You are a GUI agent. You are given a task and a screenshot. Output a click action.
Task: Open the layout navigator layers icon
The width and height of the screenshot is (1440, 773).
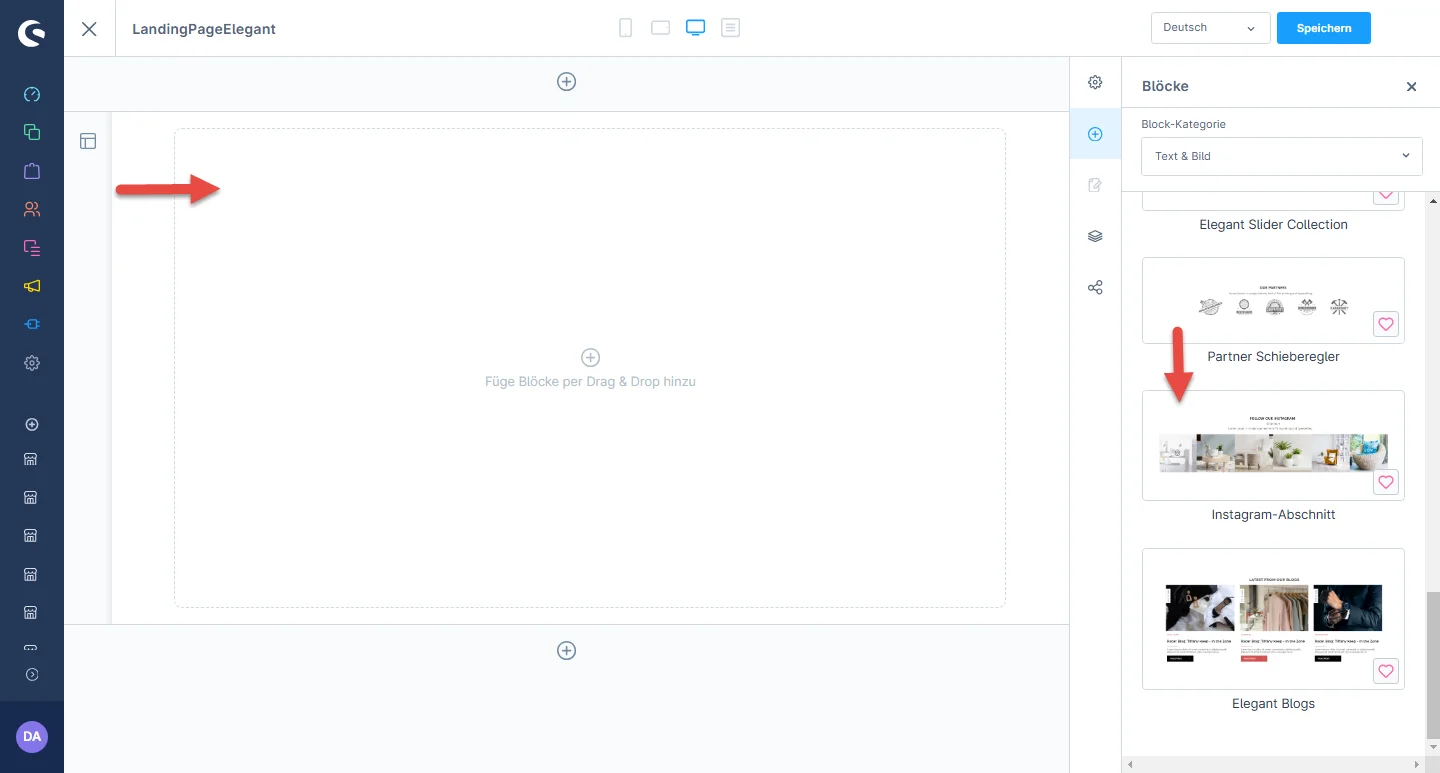coord(1095,236)
